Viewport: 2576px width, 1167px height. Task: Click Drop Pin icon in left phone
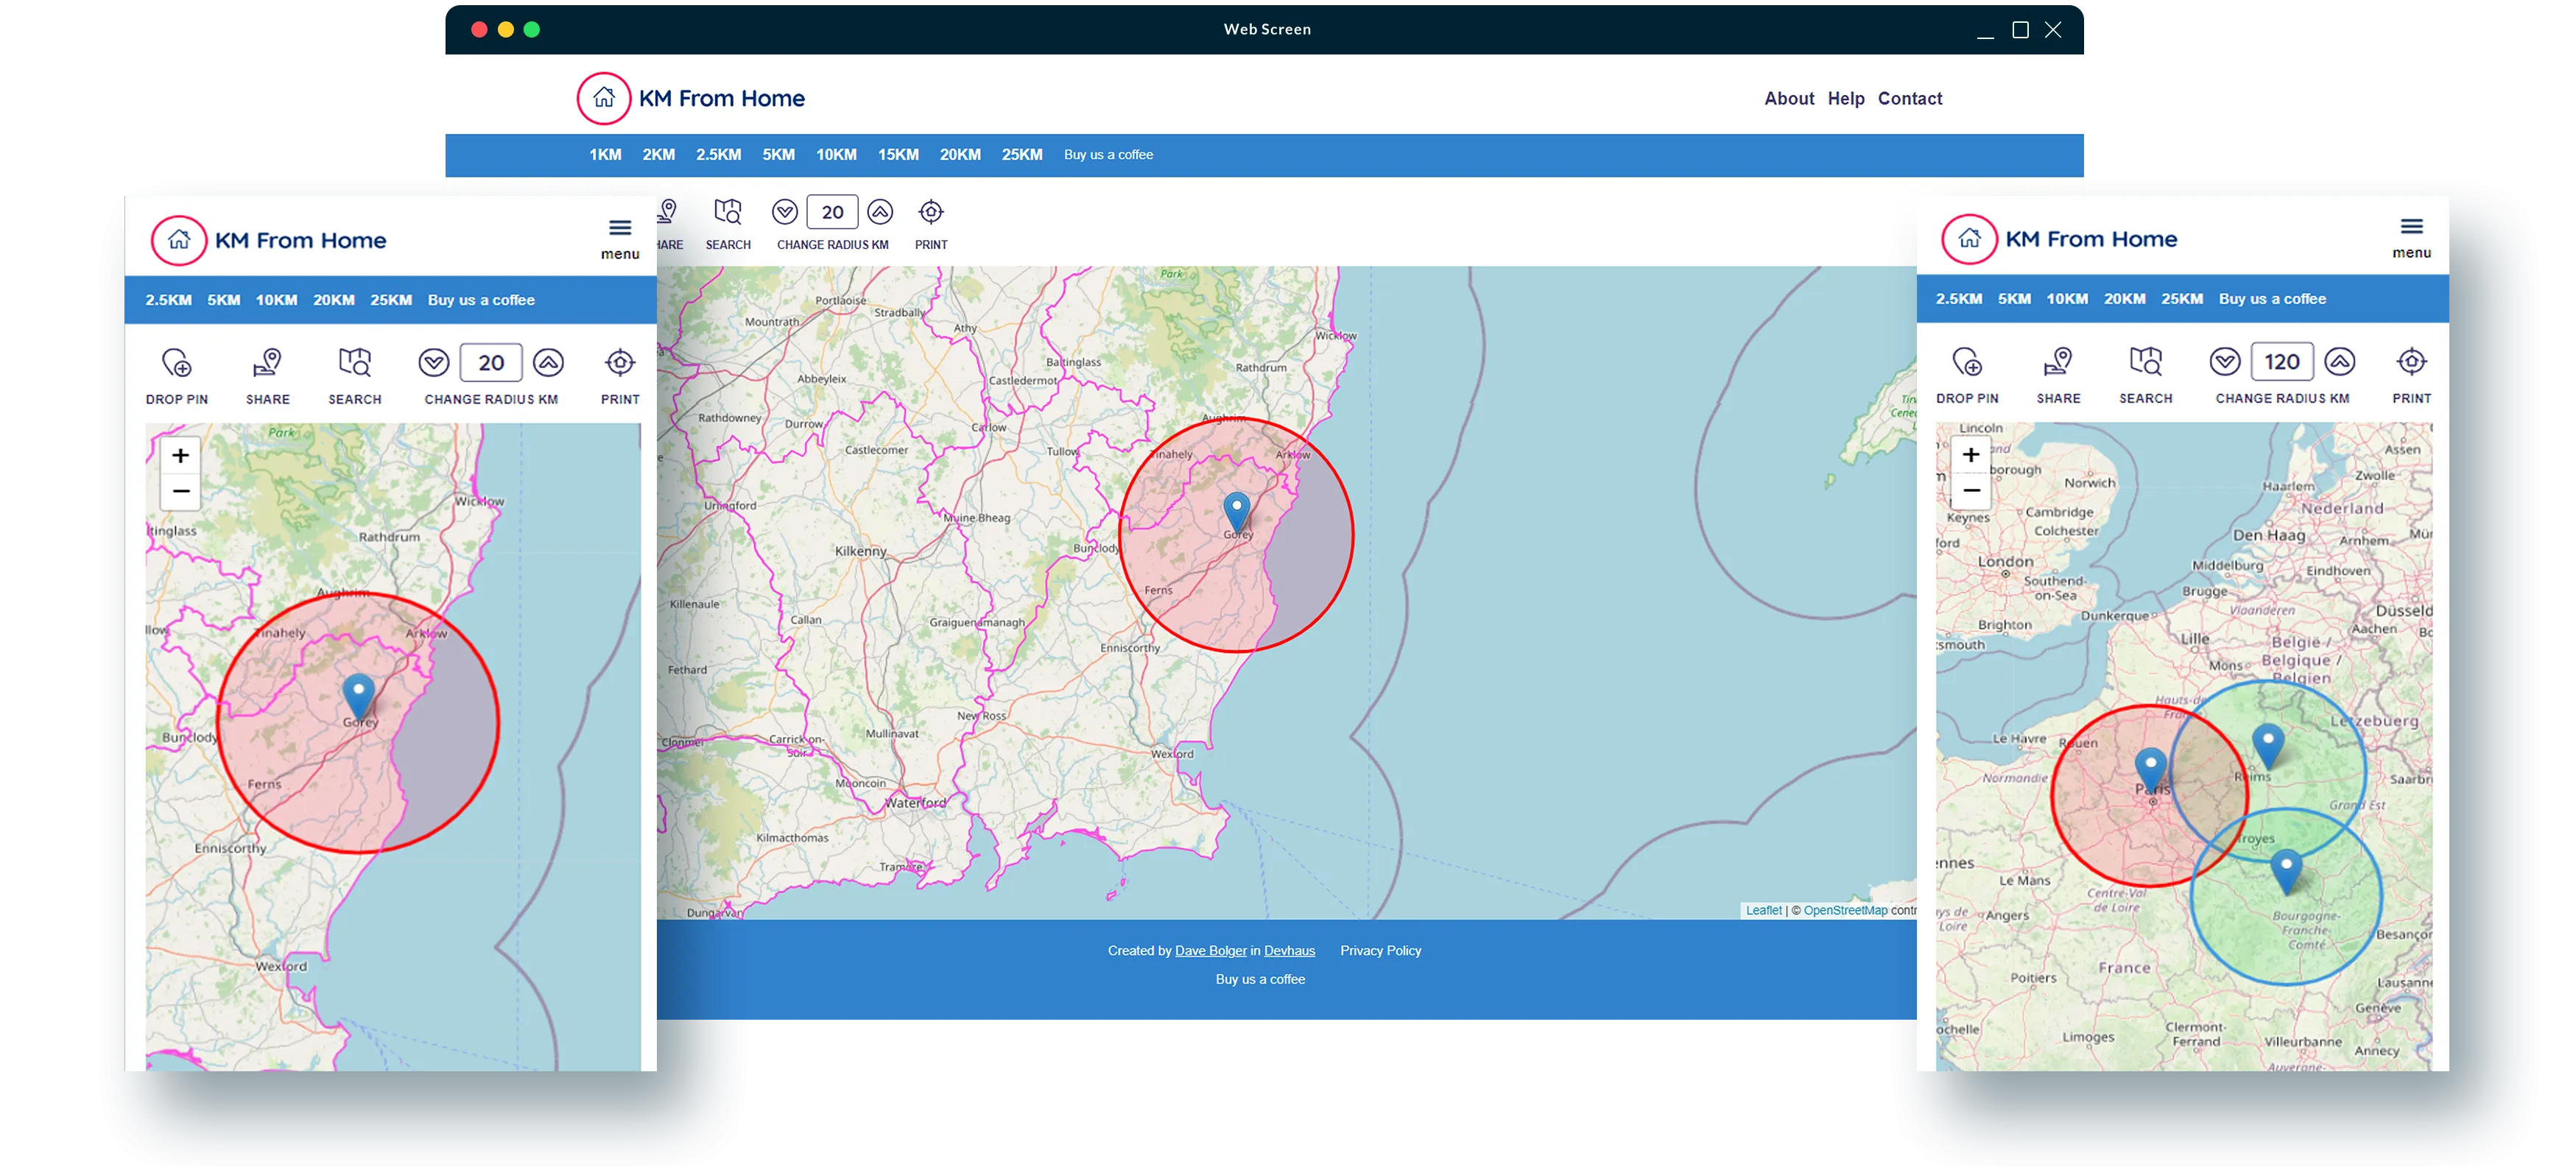pyautogui.click(x=177, y=363)
